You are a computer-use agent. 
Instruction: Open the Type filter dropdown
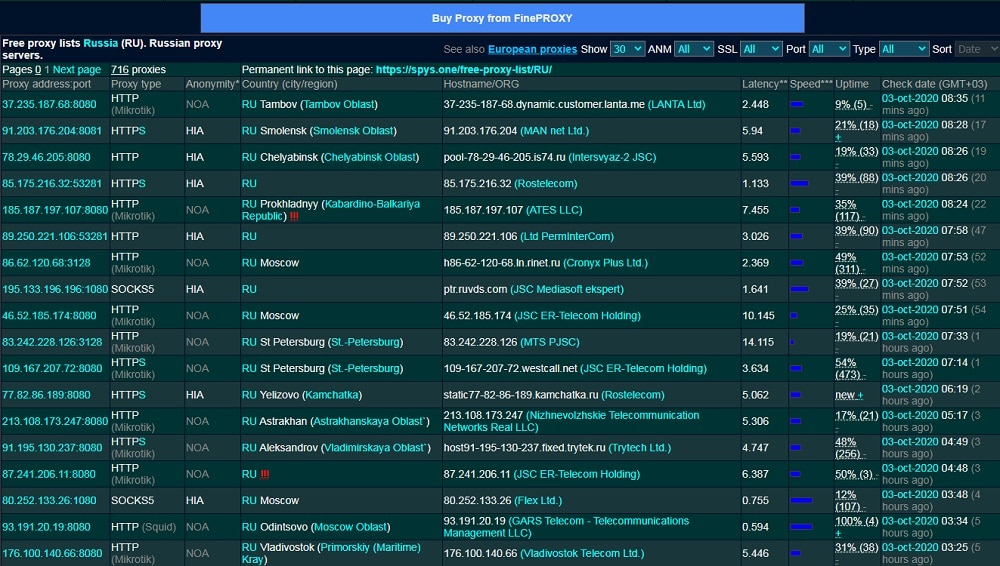[x=904, y=49]
